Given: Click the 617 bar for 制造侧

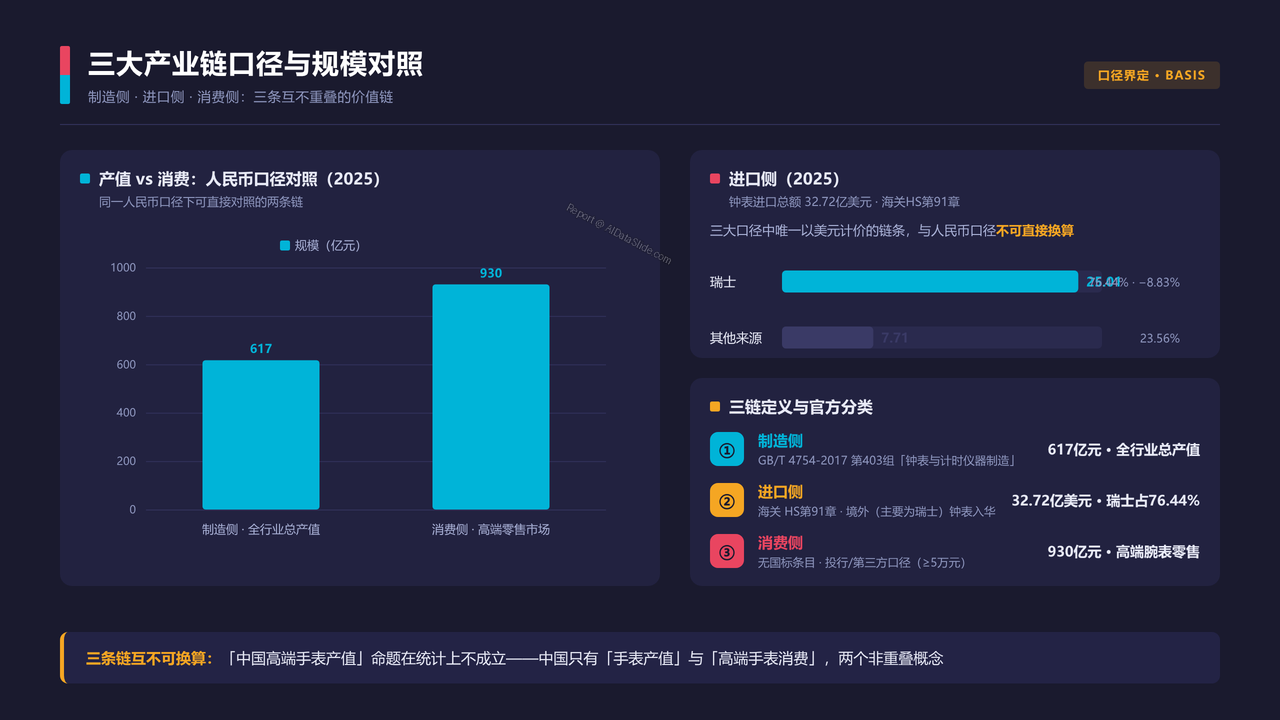Looking at the screenshot, I should pyautogui.click(x=261, y=435).
